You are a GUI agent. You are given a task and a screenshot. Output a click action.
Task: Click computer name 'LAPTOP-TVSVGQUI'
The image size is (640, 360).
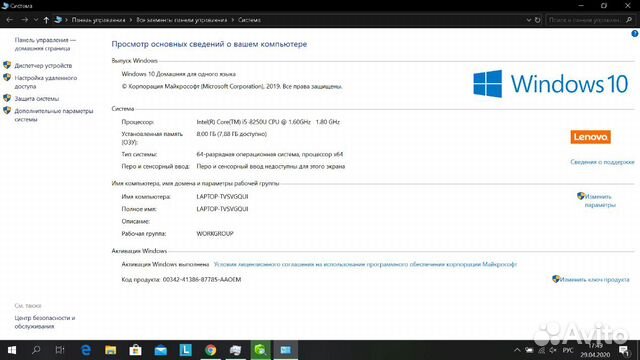coord(222,197)
